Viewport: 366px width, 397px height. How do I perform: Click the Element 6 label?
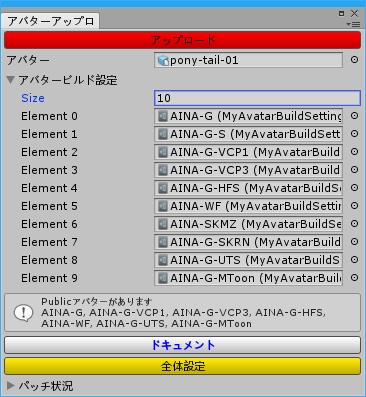49,224
